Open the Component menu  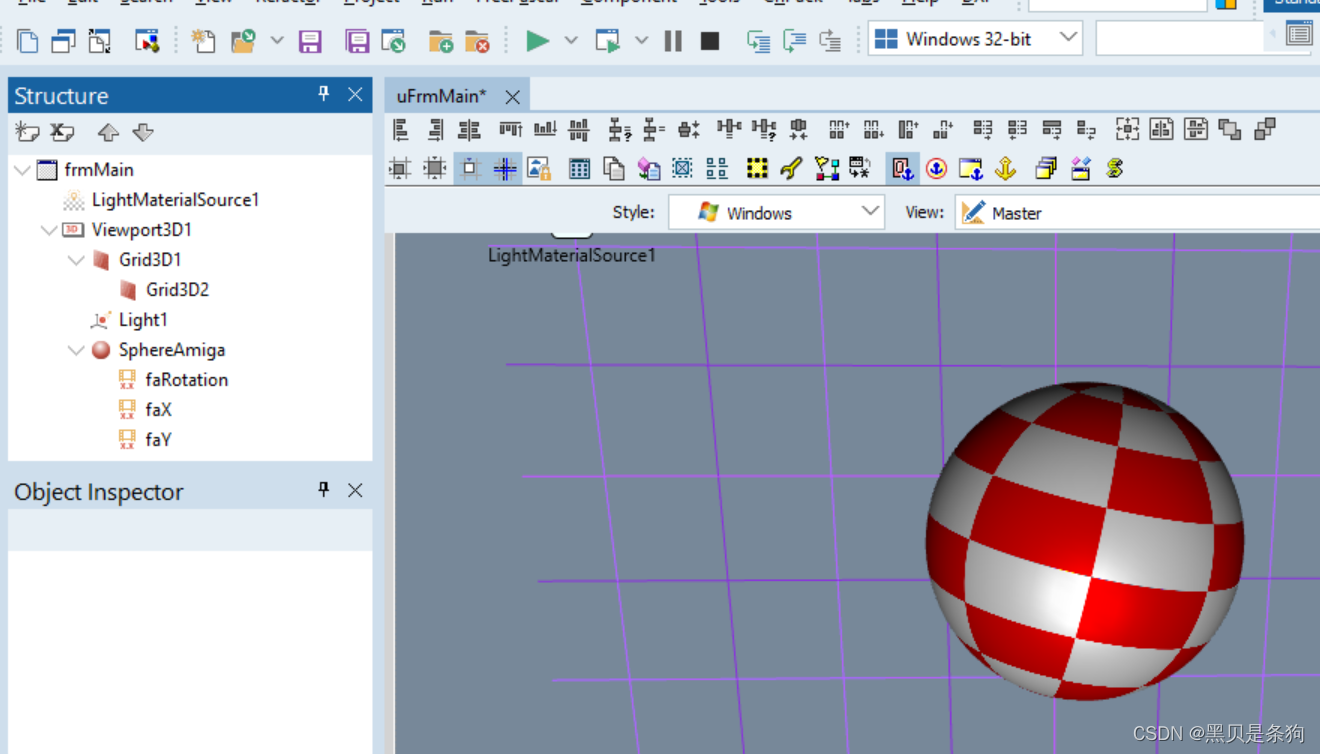(x=628, y=3)
